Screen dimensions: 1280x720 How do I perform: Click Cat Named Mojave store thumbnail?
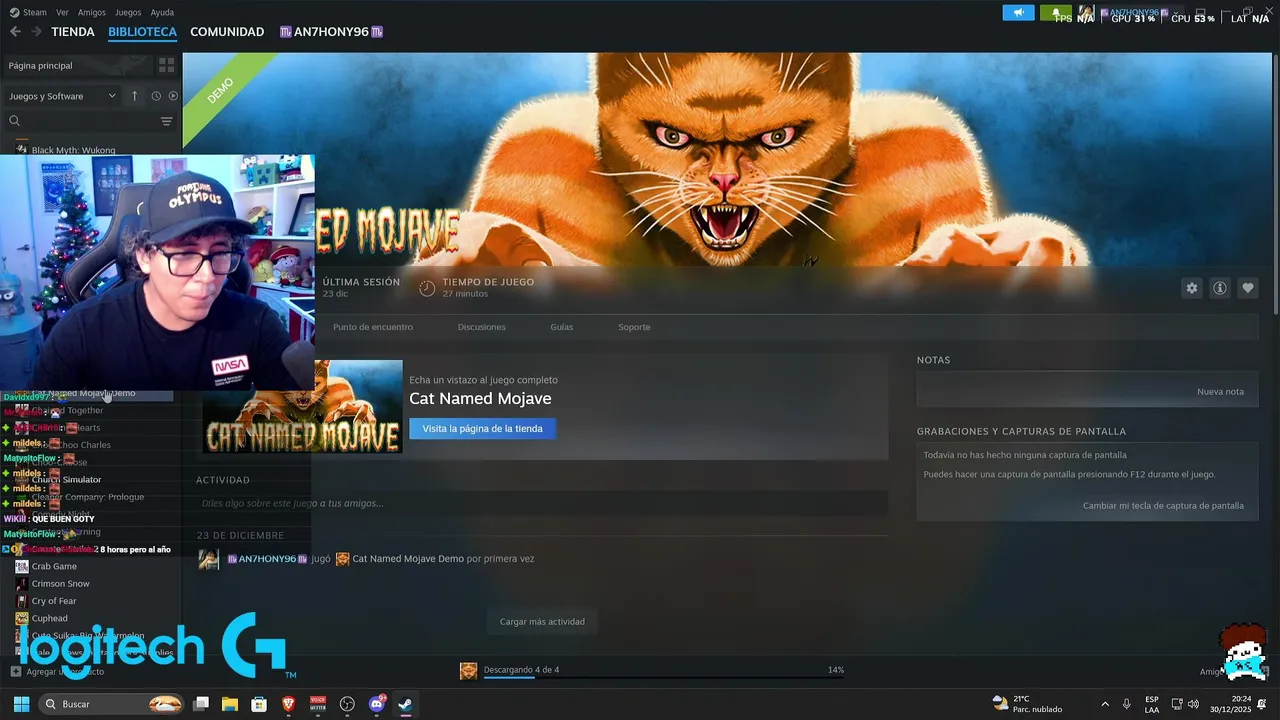pyautogui.click(x=302, y=406)
